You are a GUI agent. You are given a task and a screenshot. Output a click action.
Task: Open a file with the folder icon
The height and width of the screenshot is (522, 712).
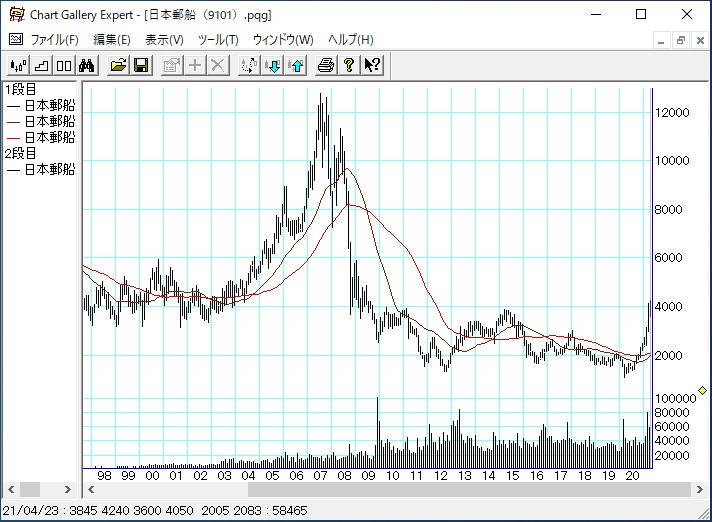[x=118, y=66]
